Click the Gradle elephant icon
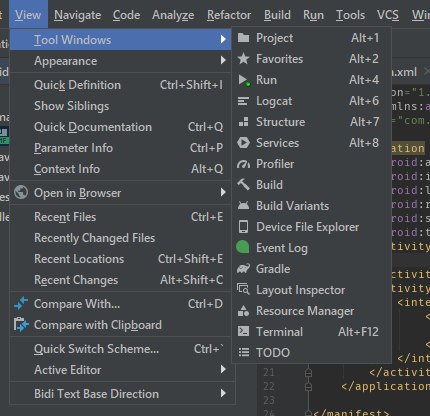 click(x=243, y=269)
